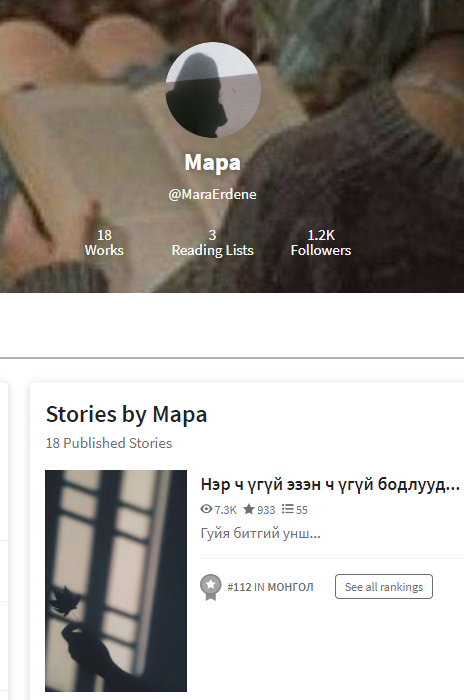
Task: Click the Stories by Мара heading
Action: (x=126, y=414)
